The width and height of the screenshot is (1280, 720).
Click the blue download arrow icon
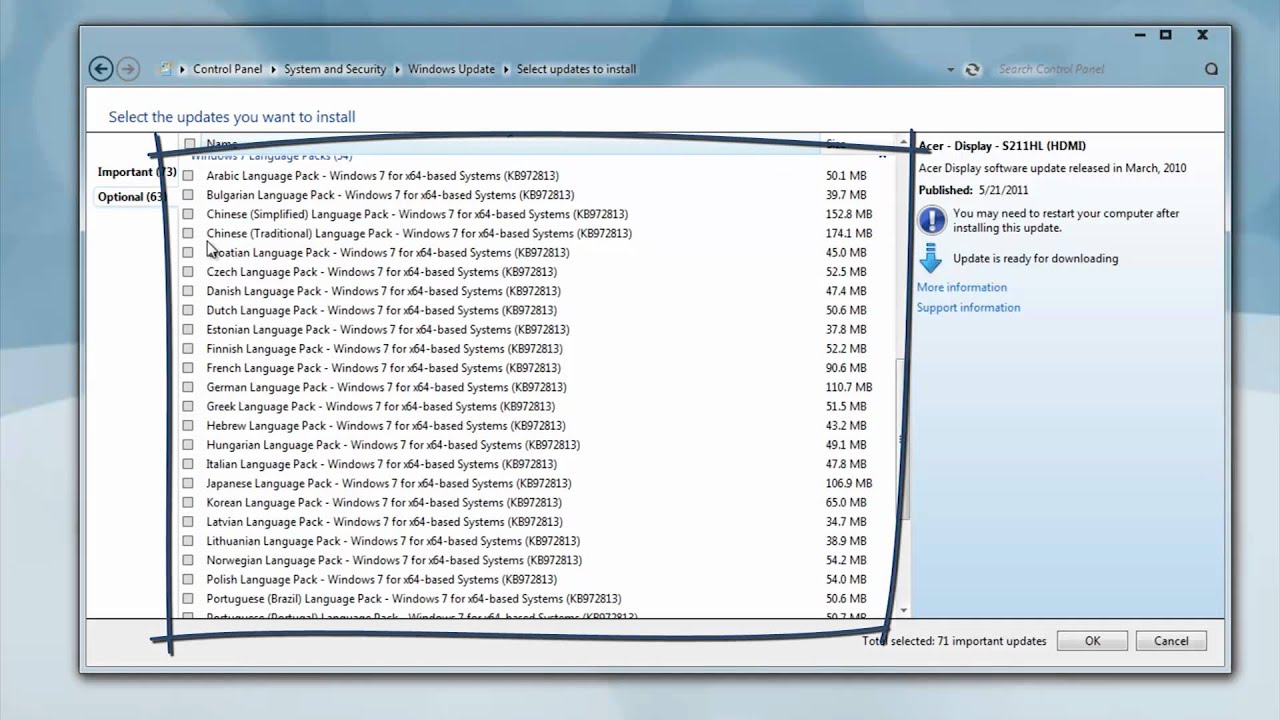[931, 258]
